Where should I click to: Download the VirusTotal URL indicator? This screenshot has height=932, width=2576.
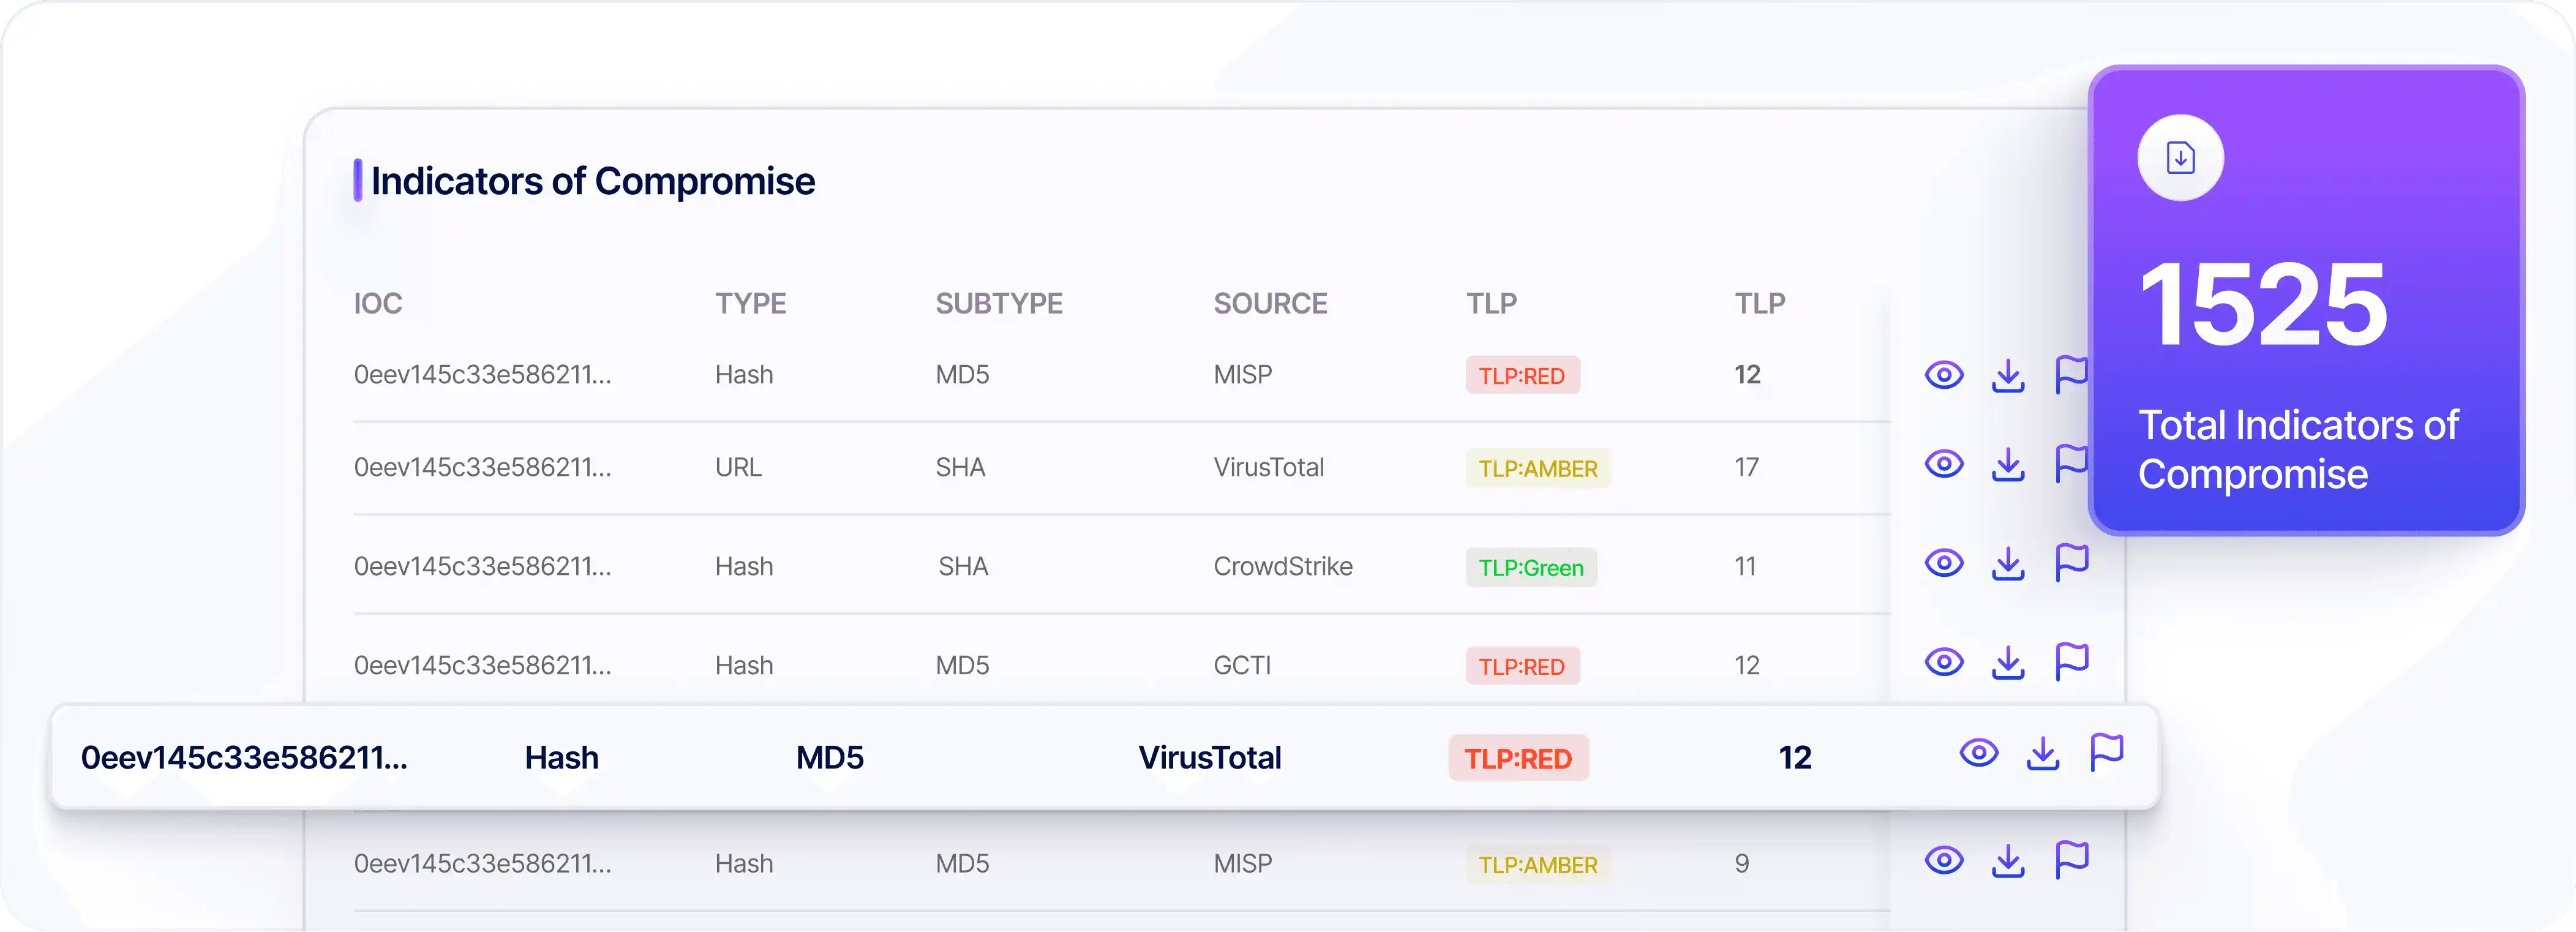point(2008,464)
